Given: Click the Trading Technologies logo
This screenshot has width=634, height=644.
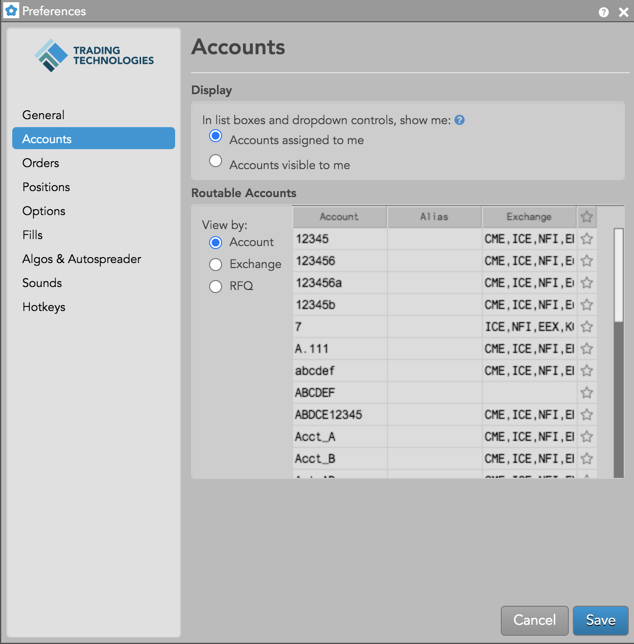Looking at the screenshot, I should pos(94,55).
